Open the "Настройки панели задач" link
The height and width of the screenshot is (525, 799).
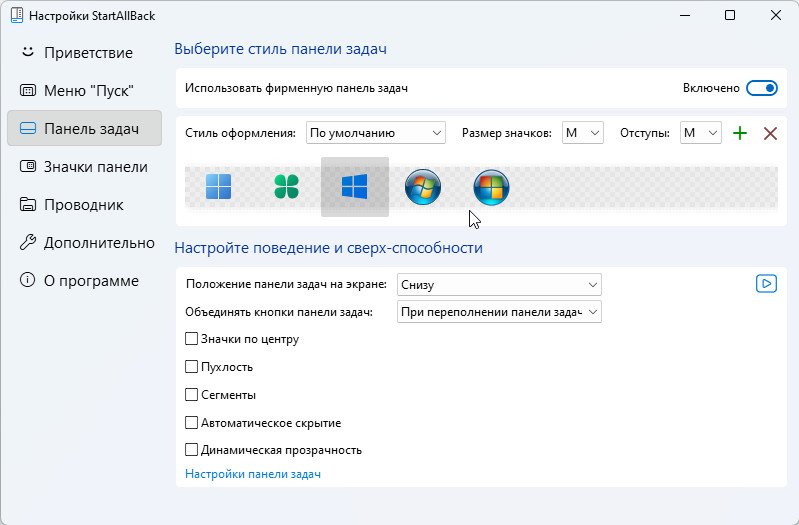click(253, 474)
